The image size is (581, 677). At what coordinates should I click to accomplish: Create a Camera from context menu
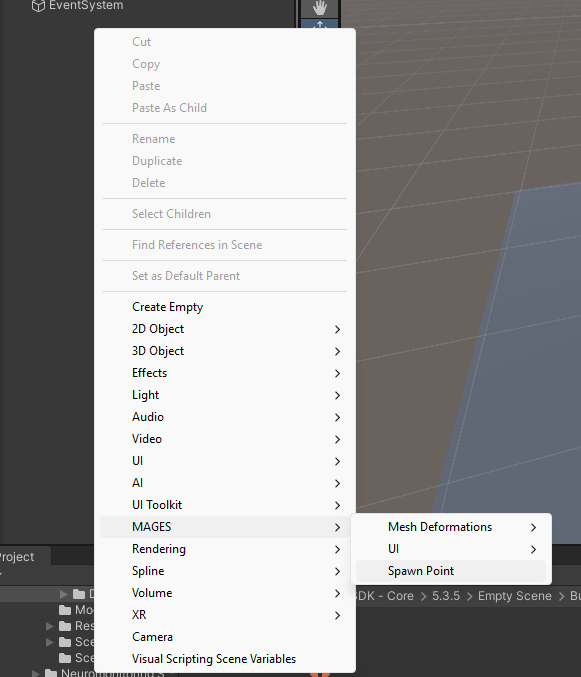[224, 637]
